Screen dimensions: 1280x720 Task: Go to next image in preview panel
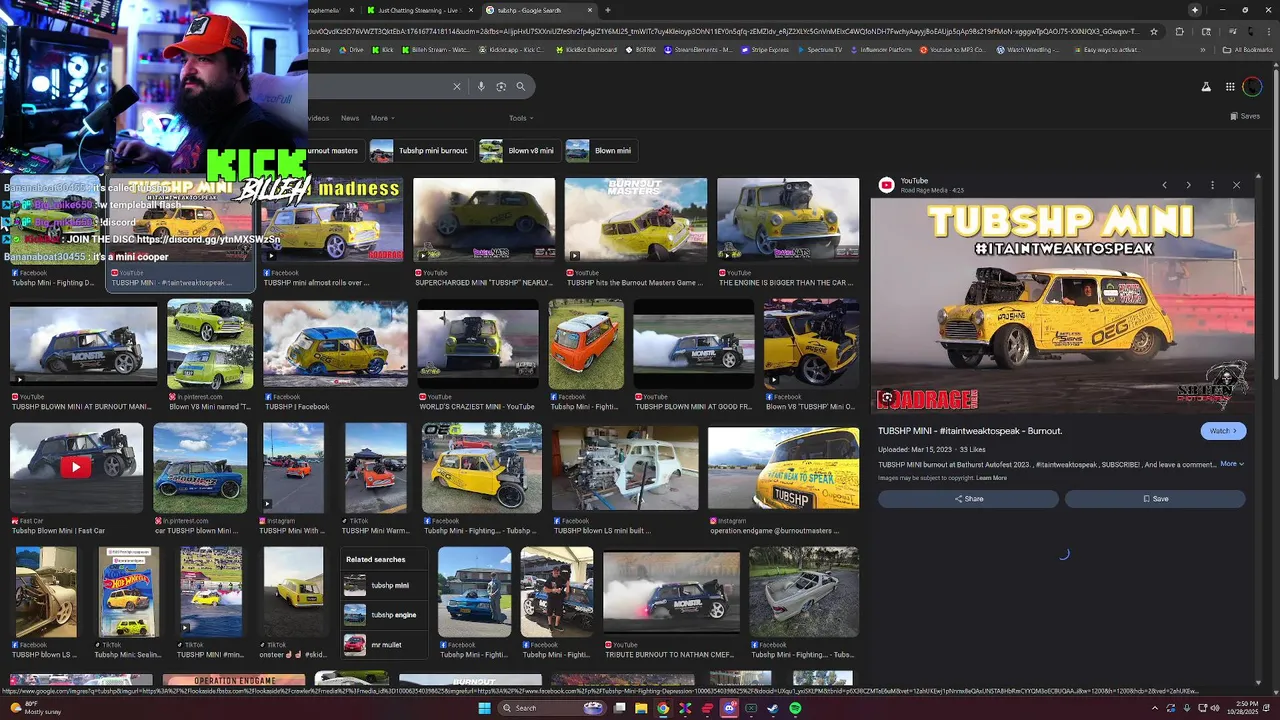click(x=1188, y=185)
